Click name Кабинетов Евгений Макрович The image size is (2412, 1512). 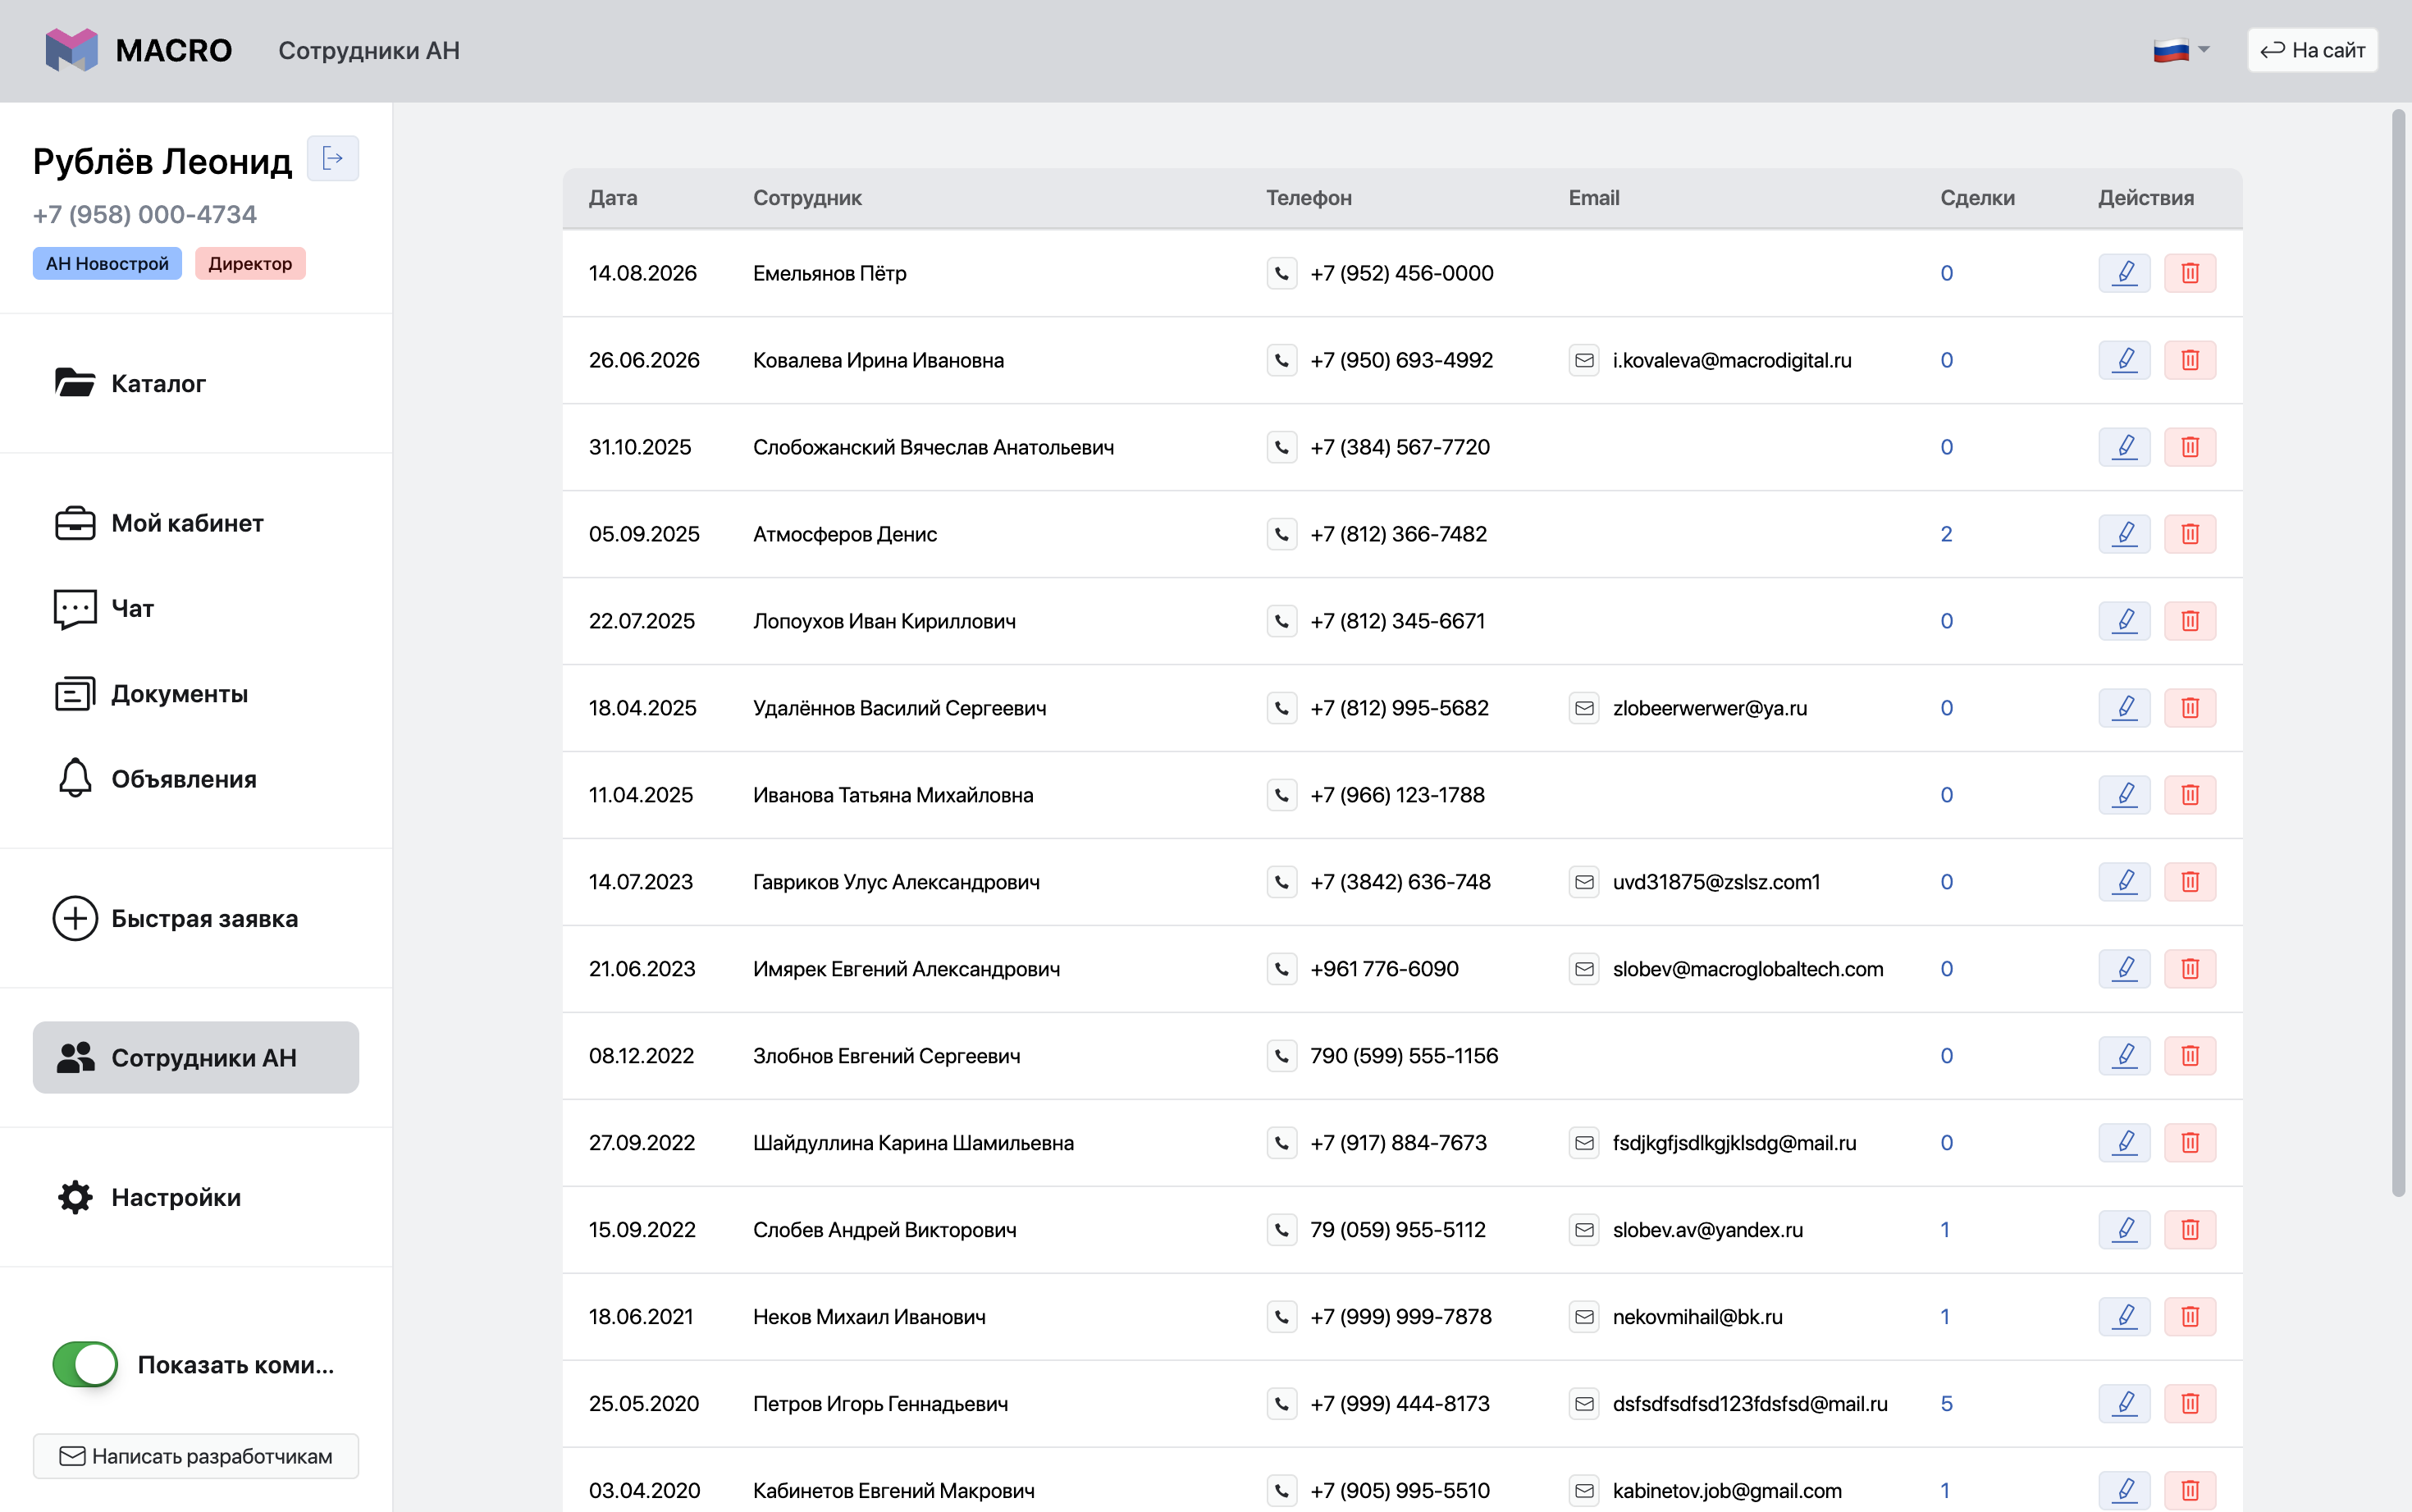(894, 1491)
